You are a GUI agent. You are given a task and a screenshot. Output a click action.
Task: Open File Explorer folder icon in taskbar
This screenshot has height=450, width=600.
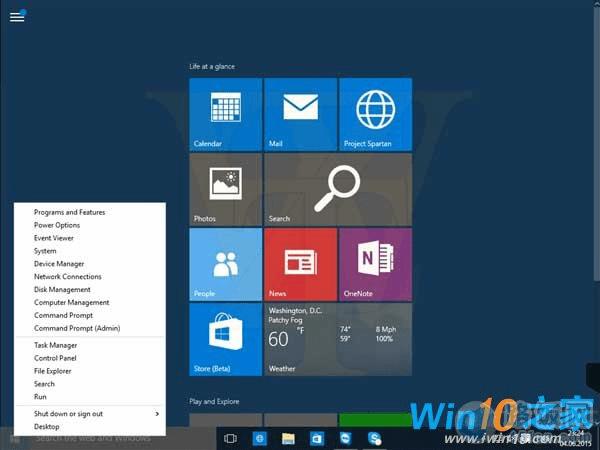(288, 439)
